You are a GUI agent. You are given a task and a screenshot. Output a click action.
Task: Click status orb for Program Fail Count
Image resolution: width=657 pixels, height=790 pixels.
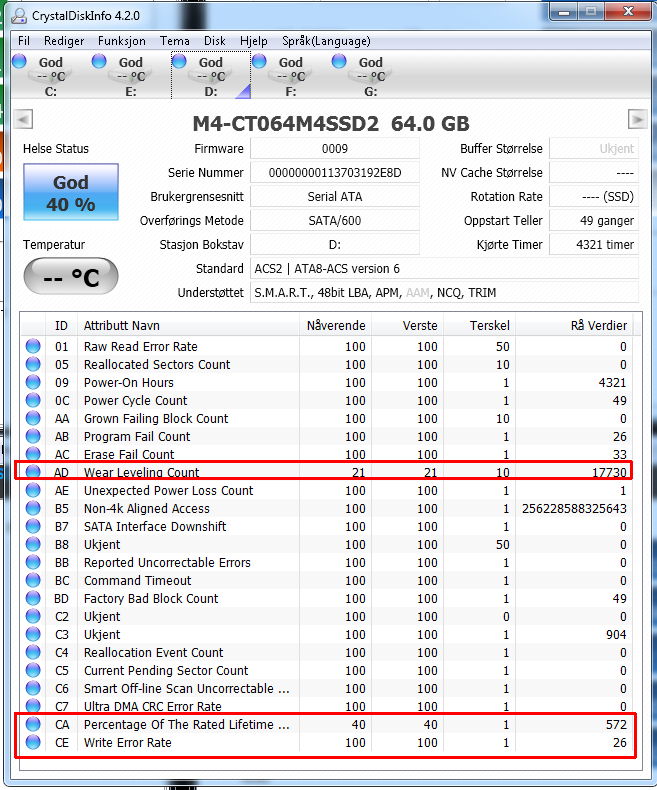pyautogui.click(x=33, y=436)
